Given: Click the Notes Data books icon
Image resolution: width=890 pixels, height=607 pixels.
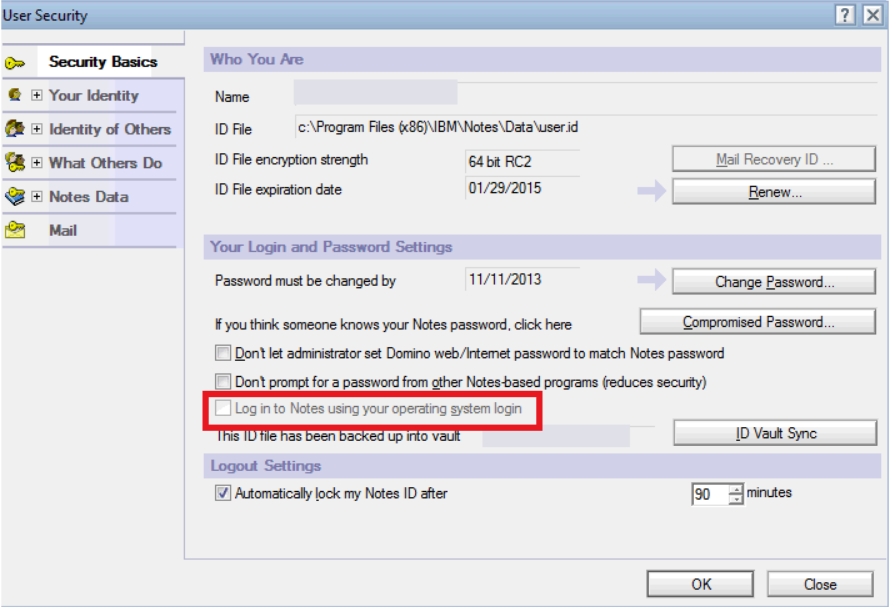Looking at the screenshot, I should [14, 197].
